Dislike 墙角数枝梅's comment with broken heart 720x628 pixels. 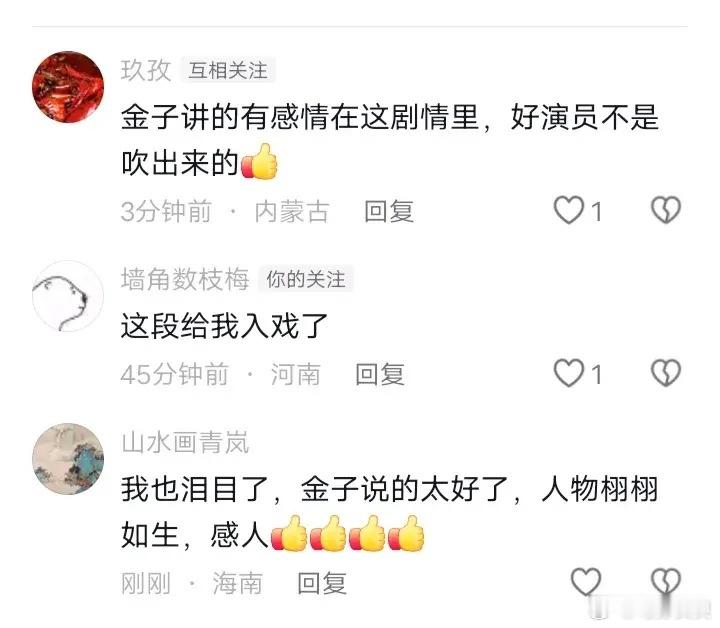(666, 373)
